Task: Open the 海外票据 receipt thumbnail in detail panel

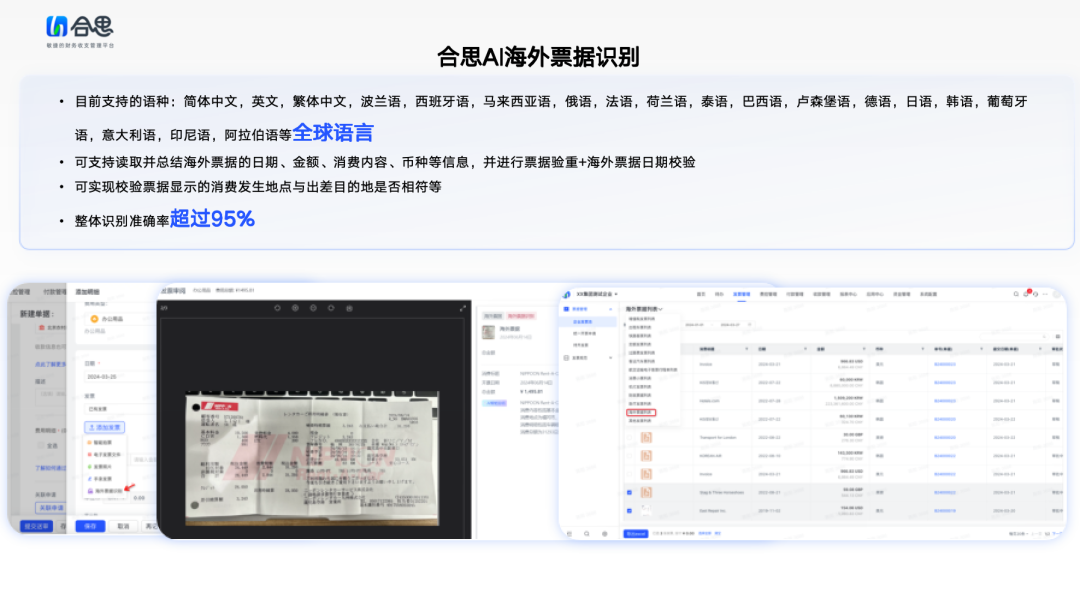Action: coord(488,333)
